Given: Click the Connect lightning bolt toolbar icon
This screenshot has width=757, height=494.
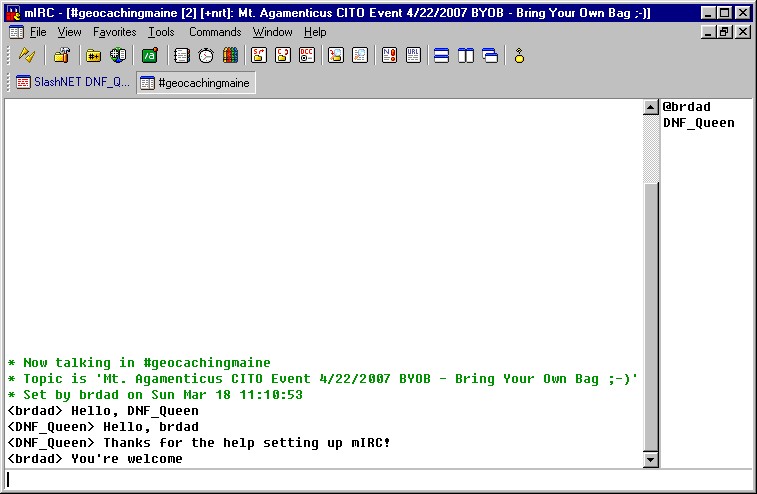Looking at the screenshot, I should click(27, 56).
